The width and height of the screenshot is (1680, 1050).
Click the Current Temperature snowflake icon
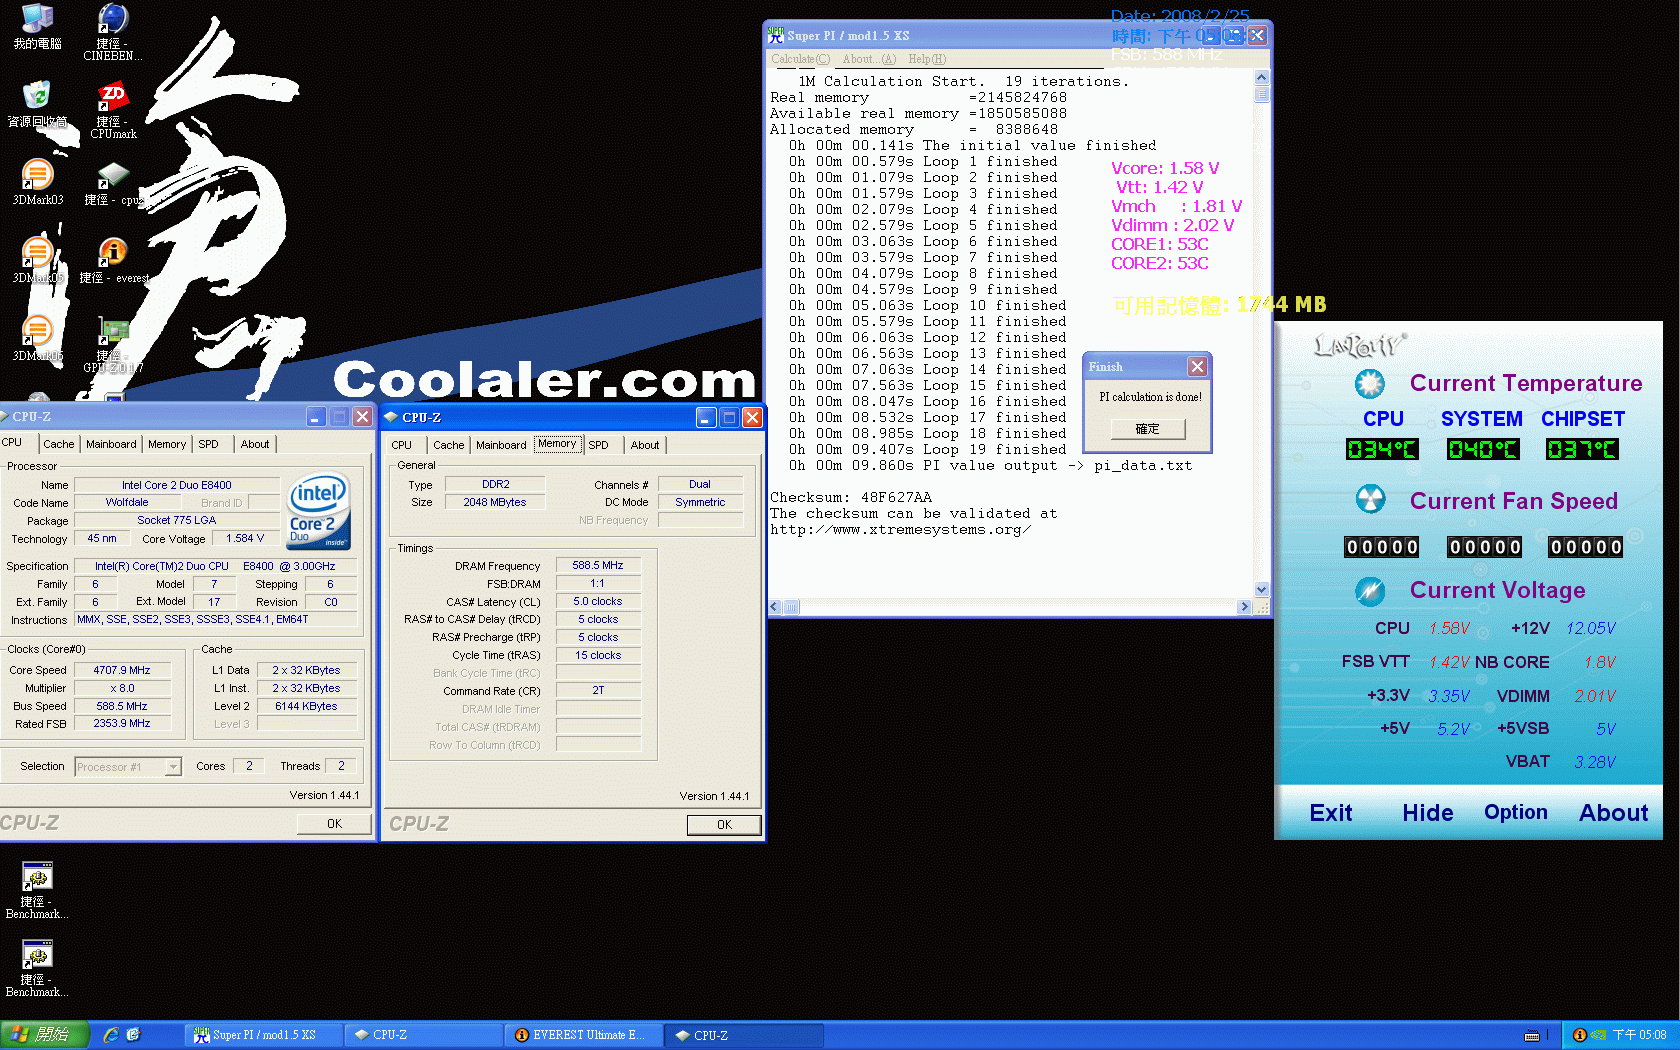(1369, 383)
